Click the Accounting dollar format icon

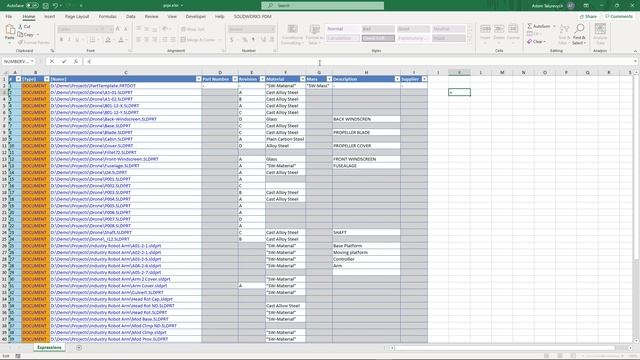click(232, 40)
